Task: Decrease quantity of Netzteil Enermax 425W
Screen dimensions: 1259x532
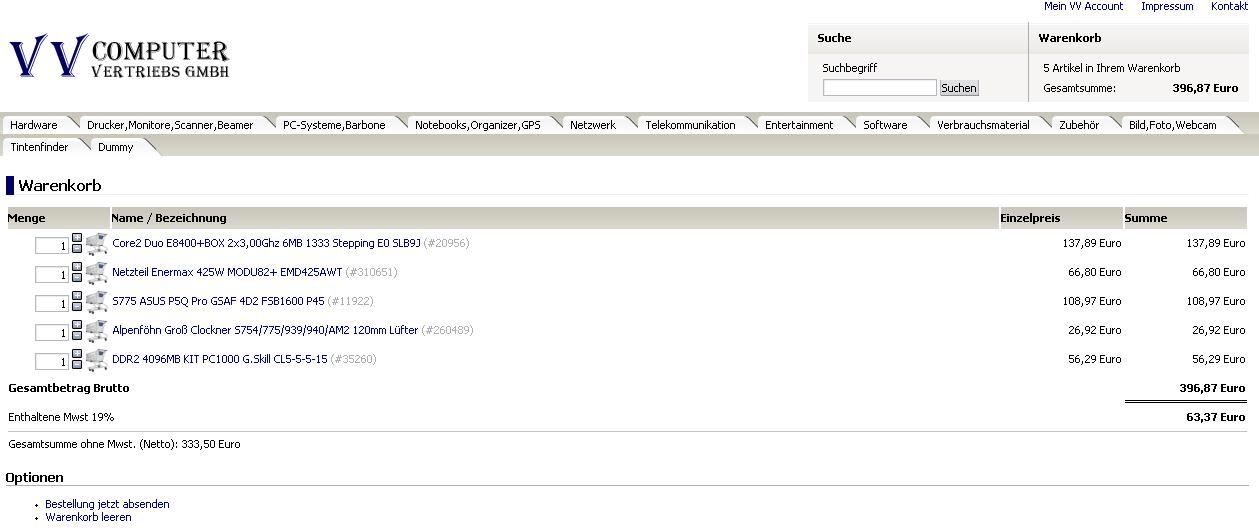Action: 77,278
